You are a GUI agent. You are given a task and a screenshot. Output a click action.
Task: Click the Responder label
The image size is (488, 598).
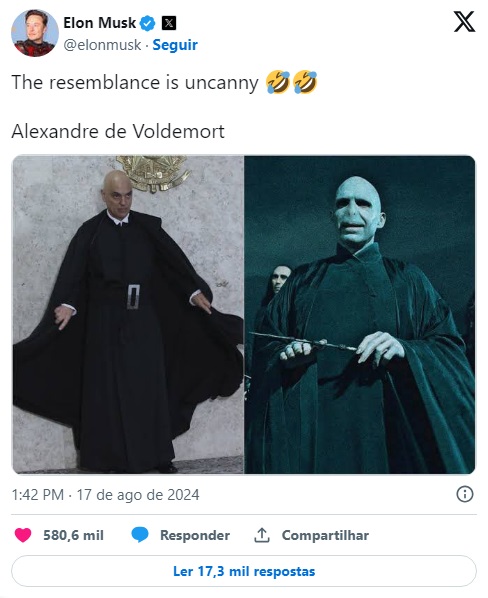(195, 535)
